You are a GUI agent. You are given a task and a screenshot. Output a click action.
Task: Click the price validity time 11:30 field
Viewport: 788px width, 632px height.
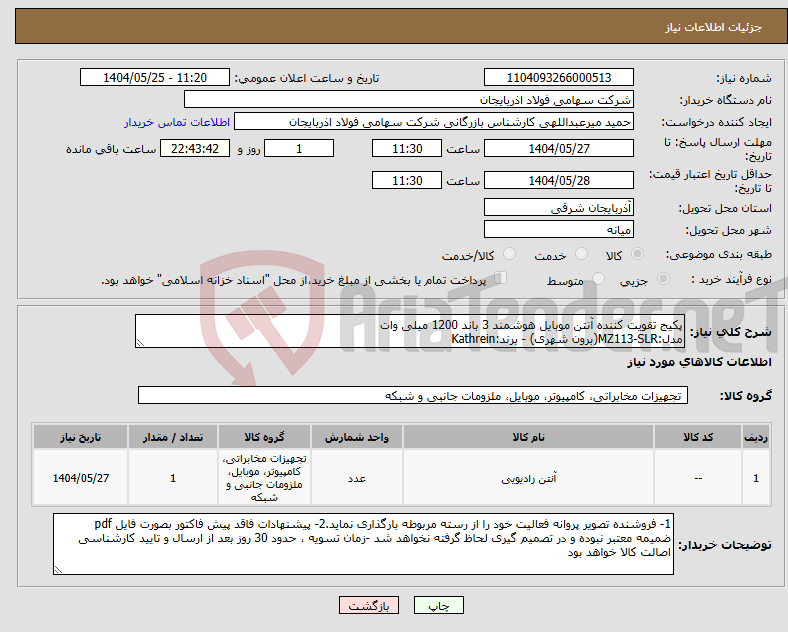[407, 180]
